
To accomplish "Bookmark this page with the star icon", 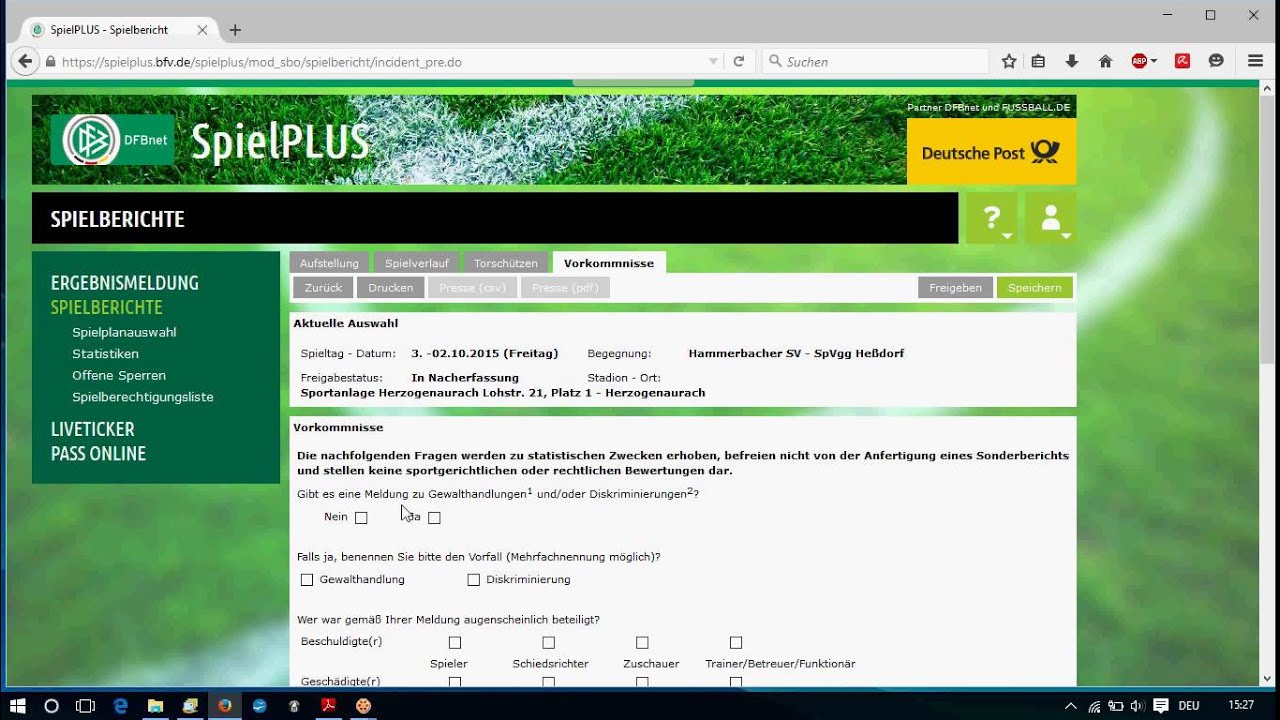I will (x=1009, y=61).
